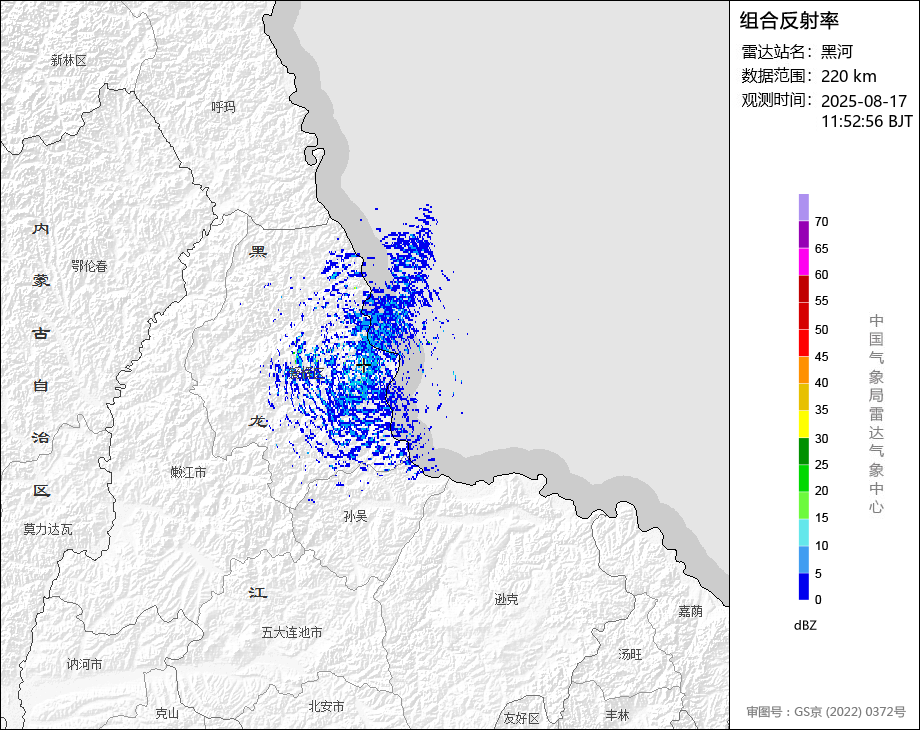Screen dimensions: 920x730
Task: Click the 30-35 dBZ yellow legend swatch
Action: coord(804,424)
